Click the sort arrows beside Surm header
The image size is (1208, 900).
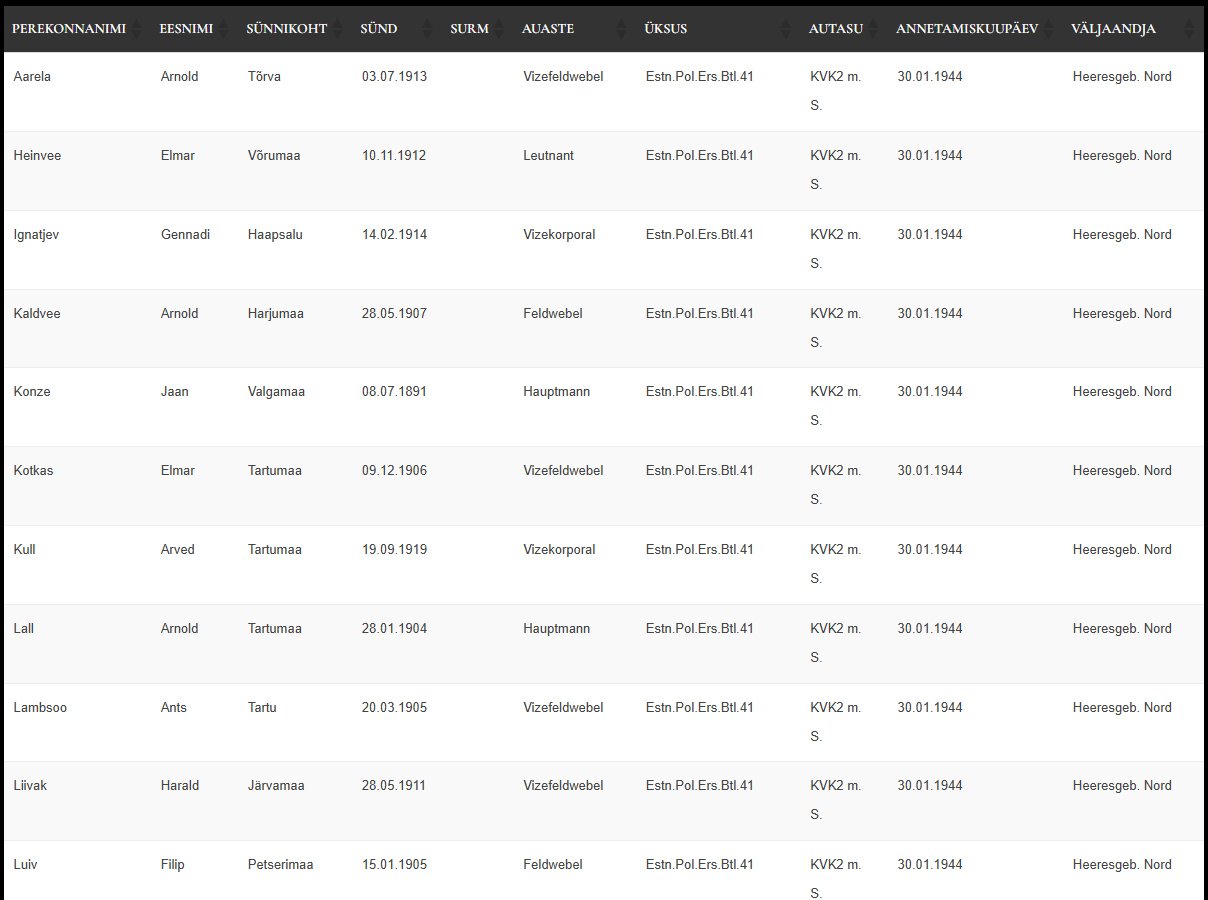point(500,29)
